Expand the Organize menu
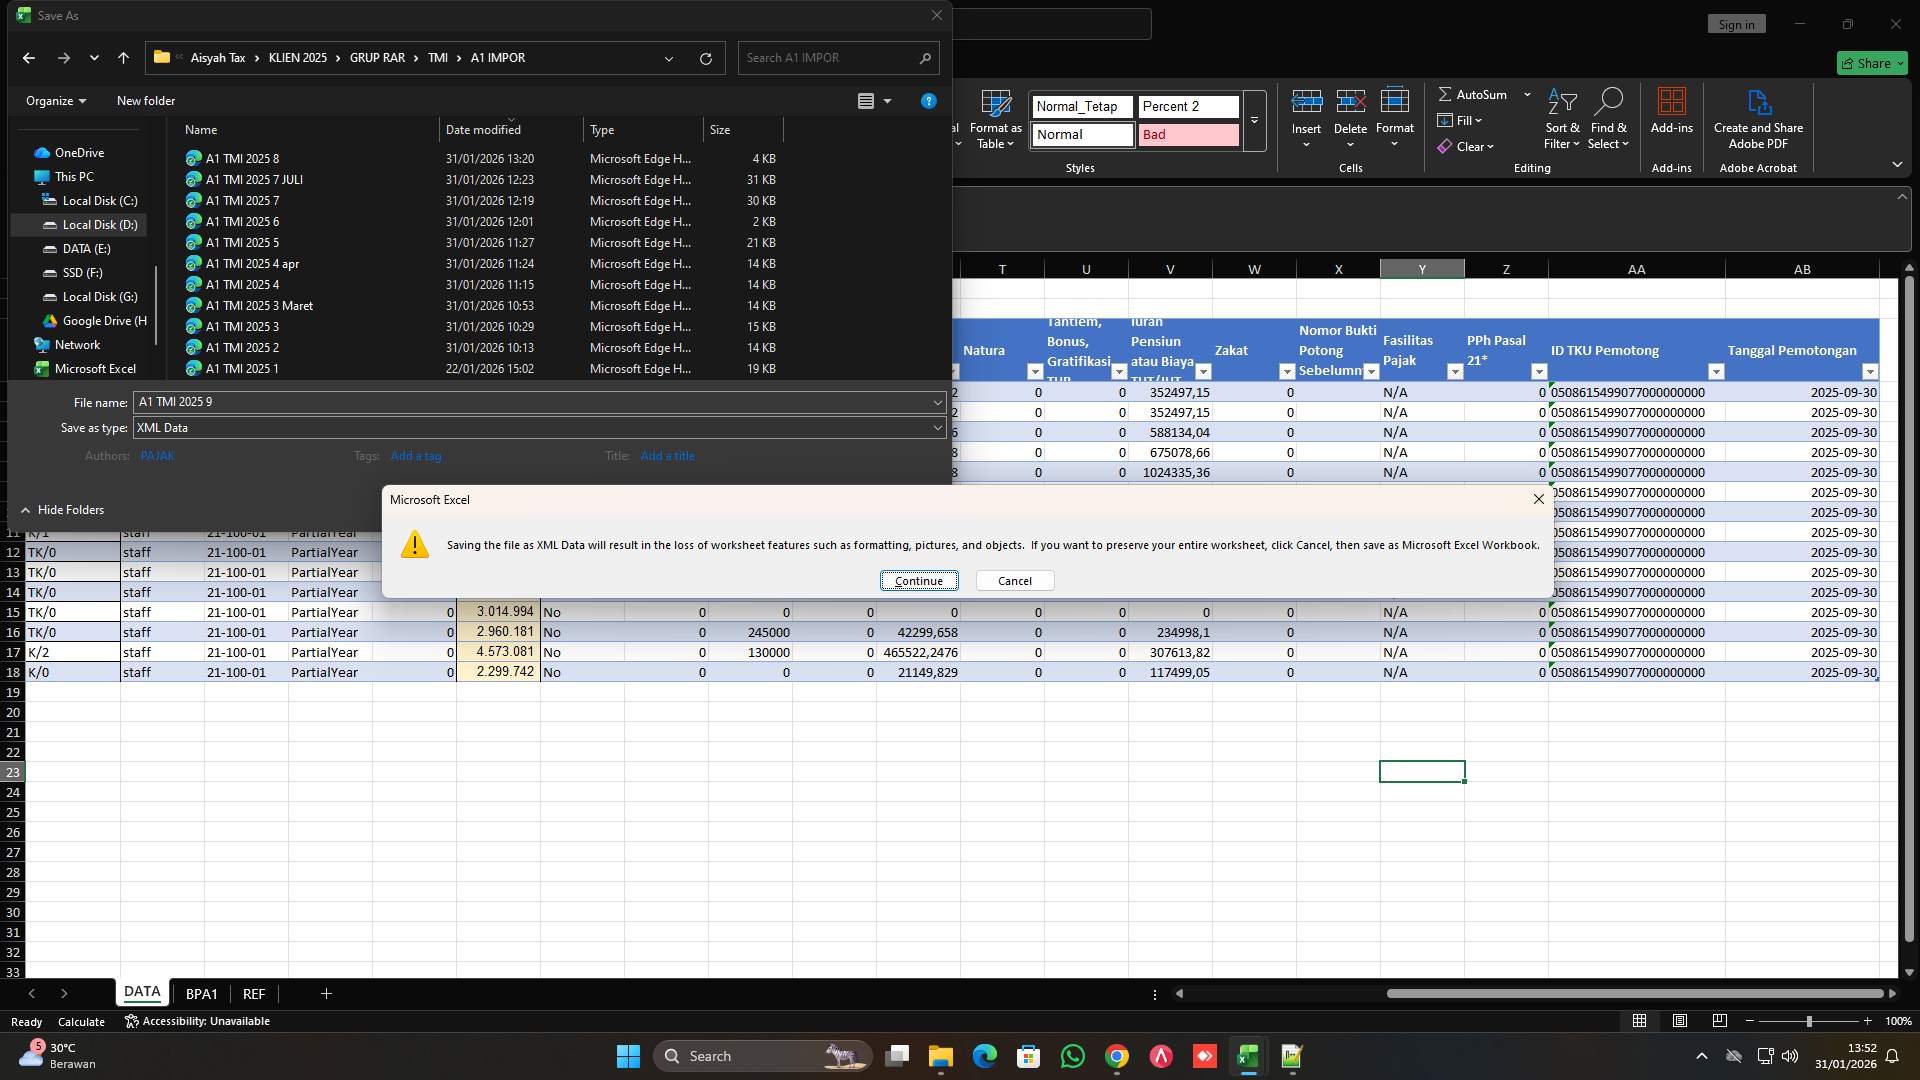 click(x=55, y=100)
